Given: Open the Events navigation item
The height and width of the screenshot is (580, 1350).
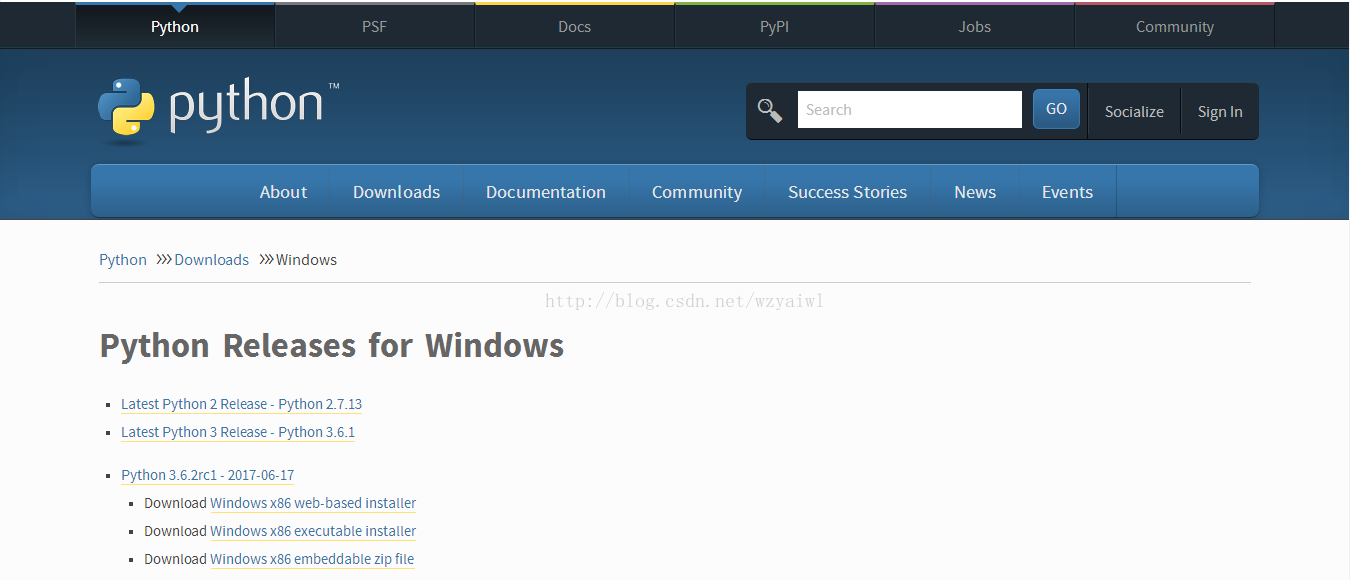Looking at the screenshot, I should tap(1067, 192).
